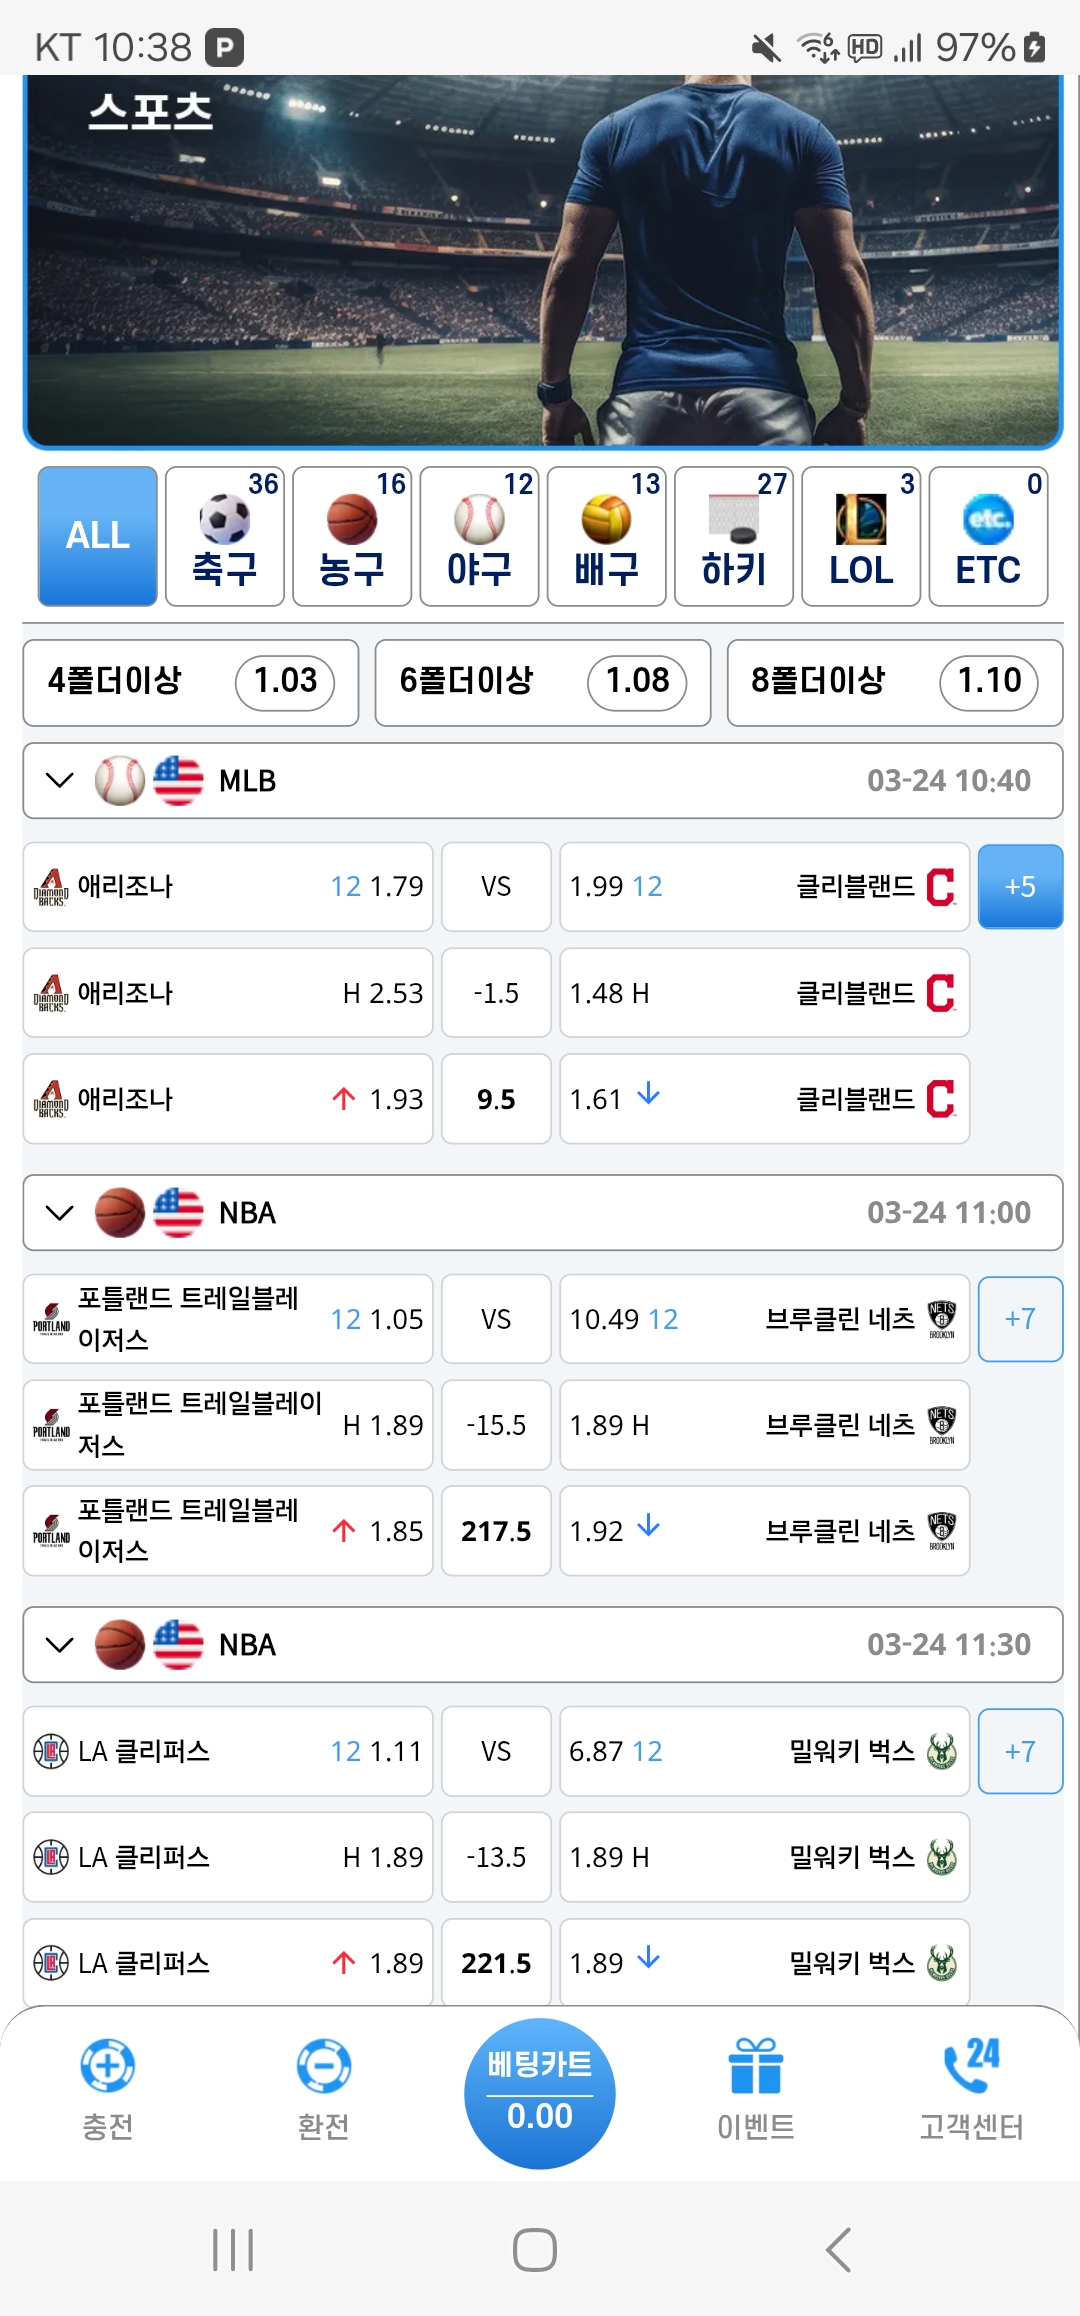
Task: Tap the Android back navigation icon
Action: pos(838,2250)
